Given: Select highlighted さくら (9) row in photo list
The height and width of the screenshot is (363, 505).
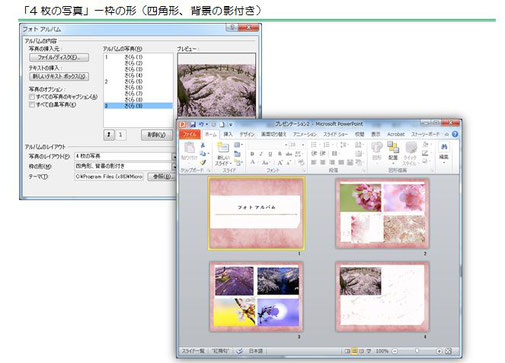Looking at the screenshot, I should click(138, 106).
